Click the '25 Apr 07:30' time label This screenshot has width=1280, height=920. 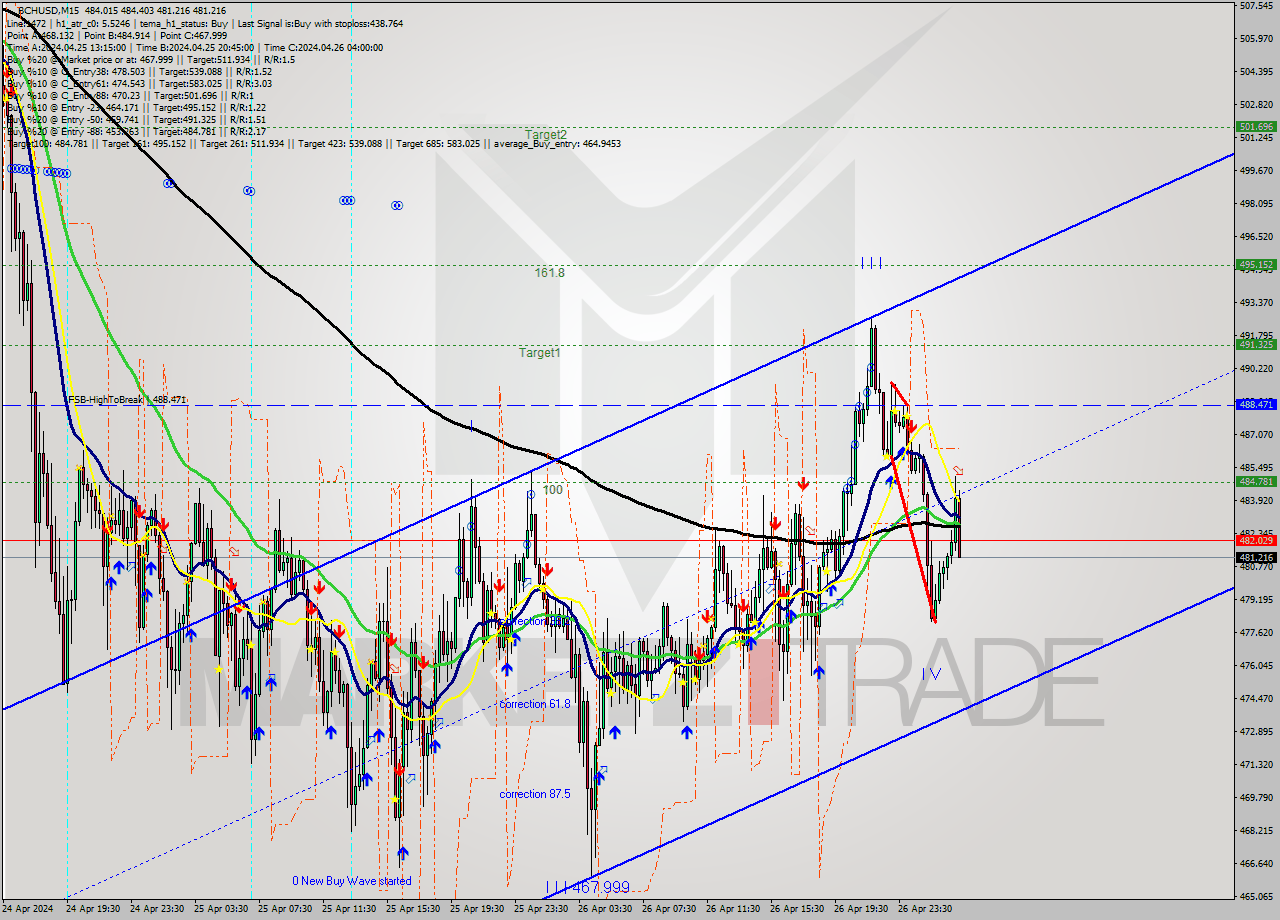tap(286, 910)
